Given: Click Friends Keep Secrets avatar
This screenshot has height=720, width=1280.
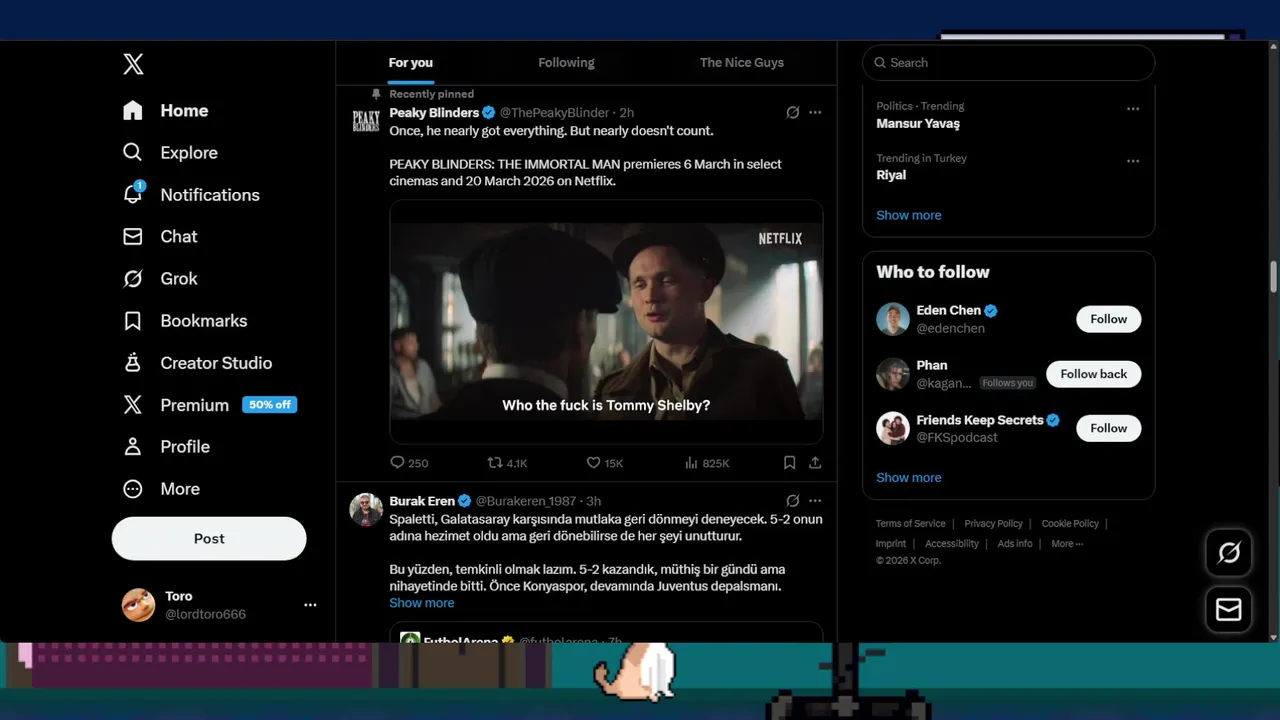Looking at the screenshot, I should 893,428.
